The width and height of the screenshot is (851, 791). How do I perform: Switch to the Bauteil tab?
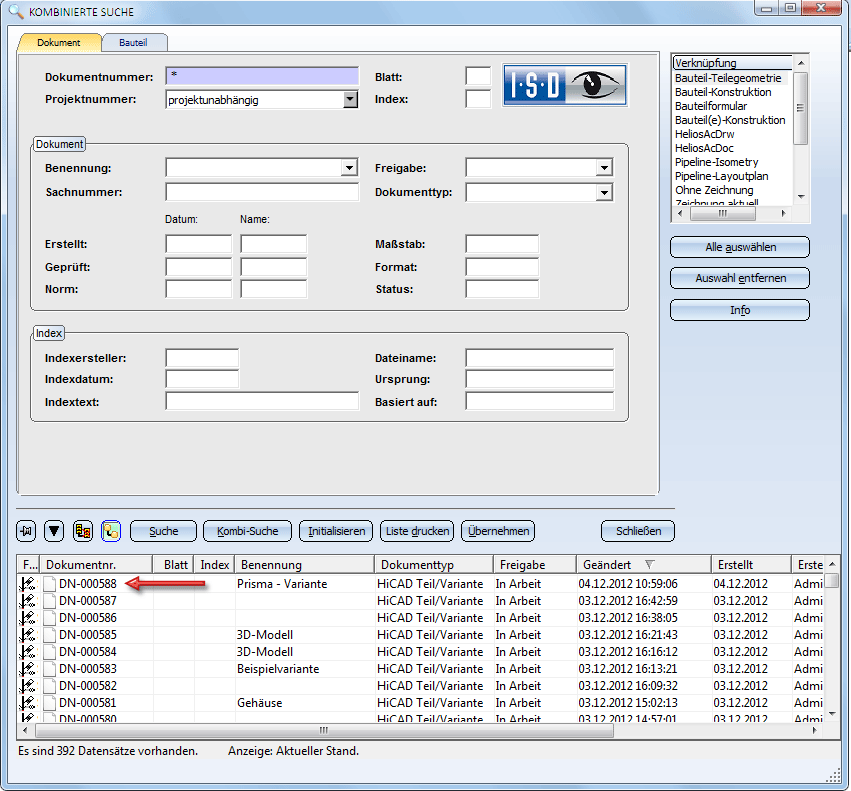click(x=133, y=43)
